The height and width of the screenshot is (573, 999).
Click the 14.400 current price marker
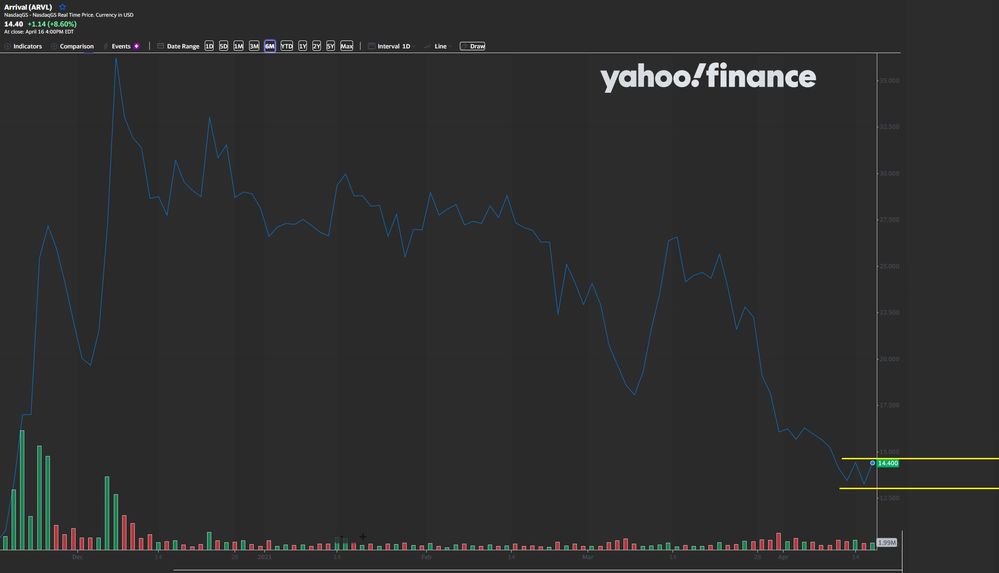887,463
